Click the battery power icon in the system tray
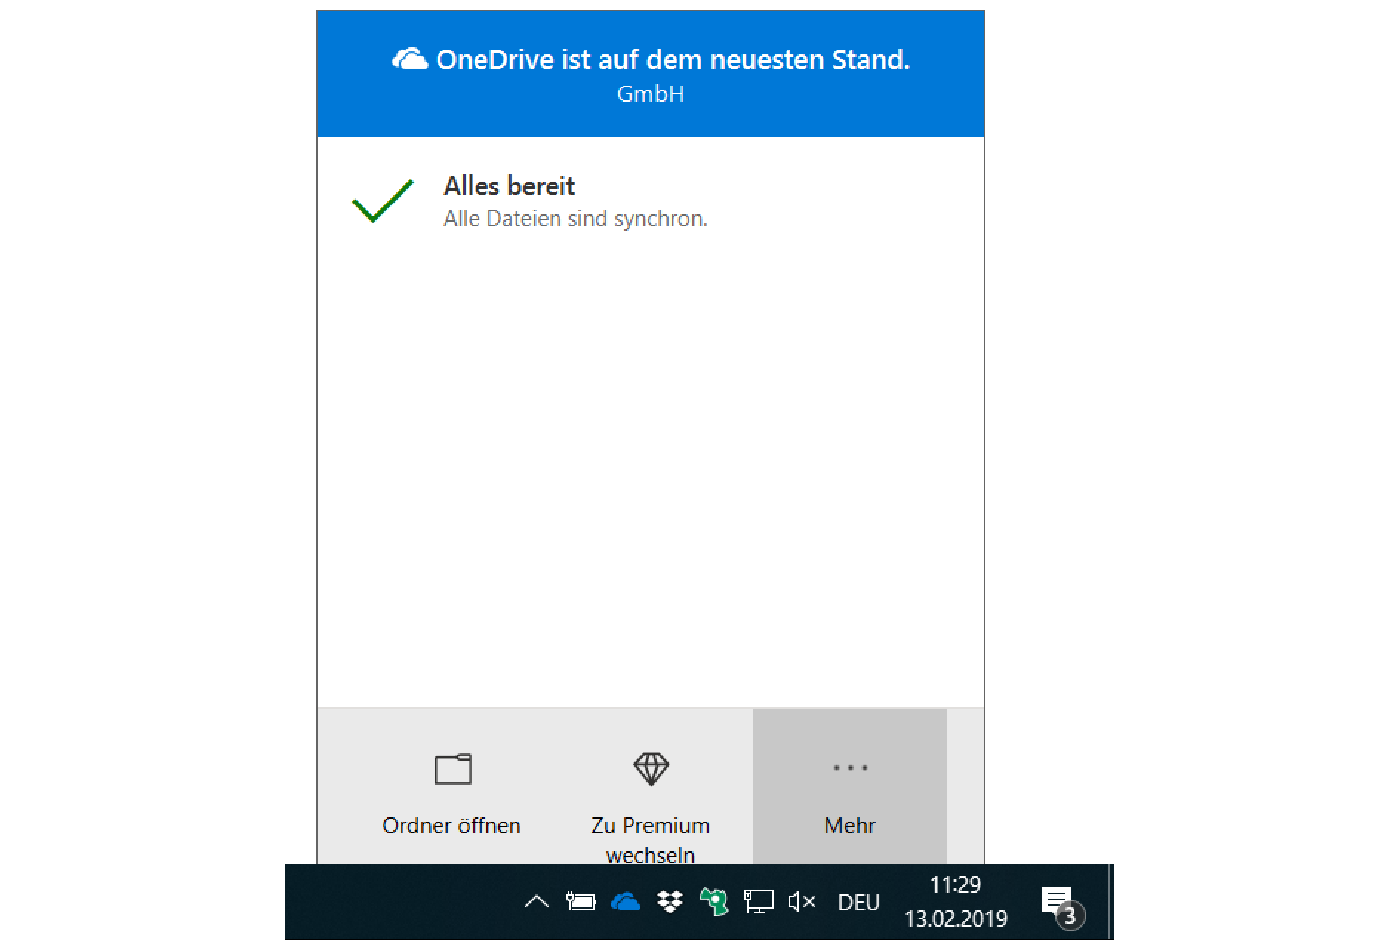This screenshot has width=1400, height=950. click(x=580, y=902)
